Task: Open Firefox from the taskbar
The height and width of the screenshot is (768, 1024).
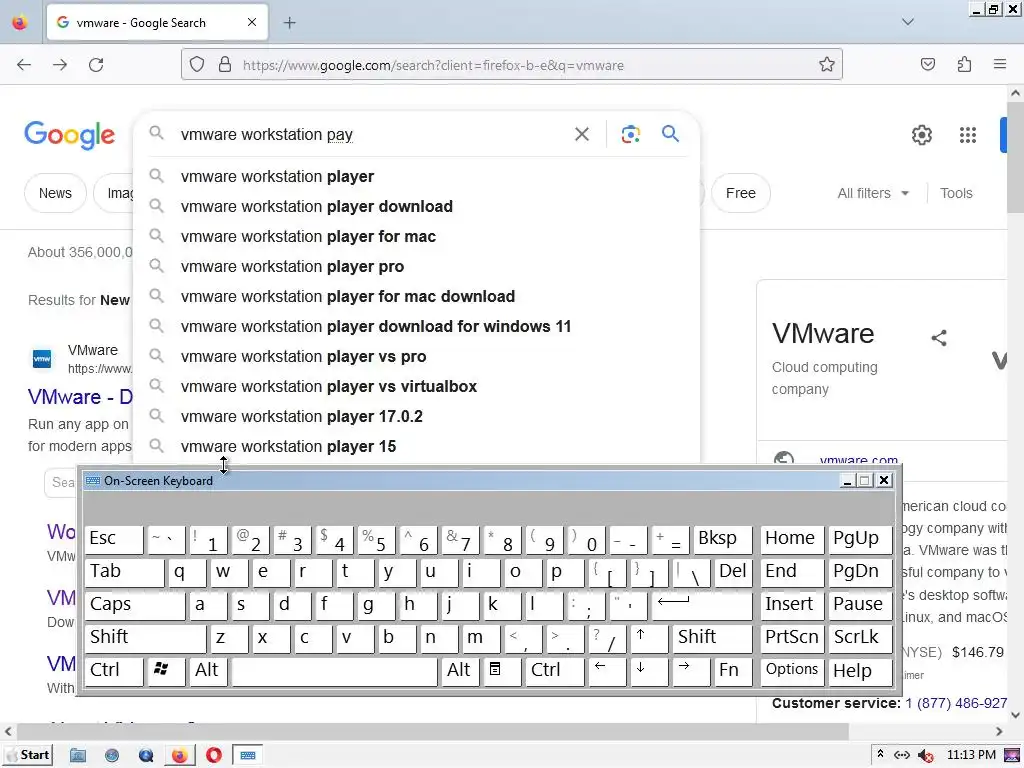Action: 180,756
